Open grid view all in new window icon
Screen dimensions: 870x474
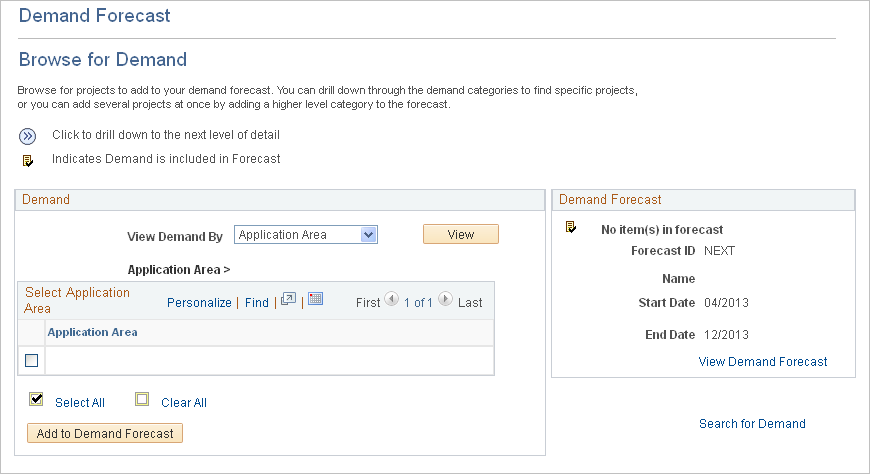point(289,299)
